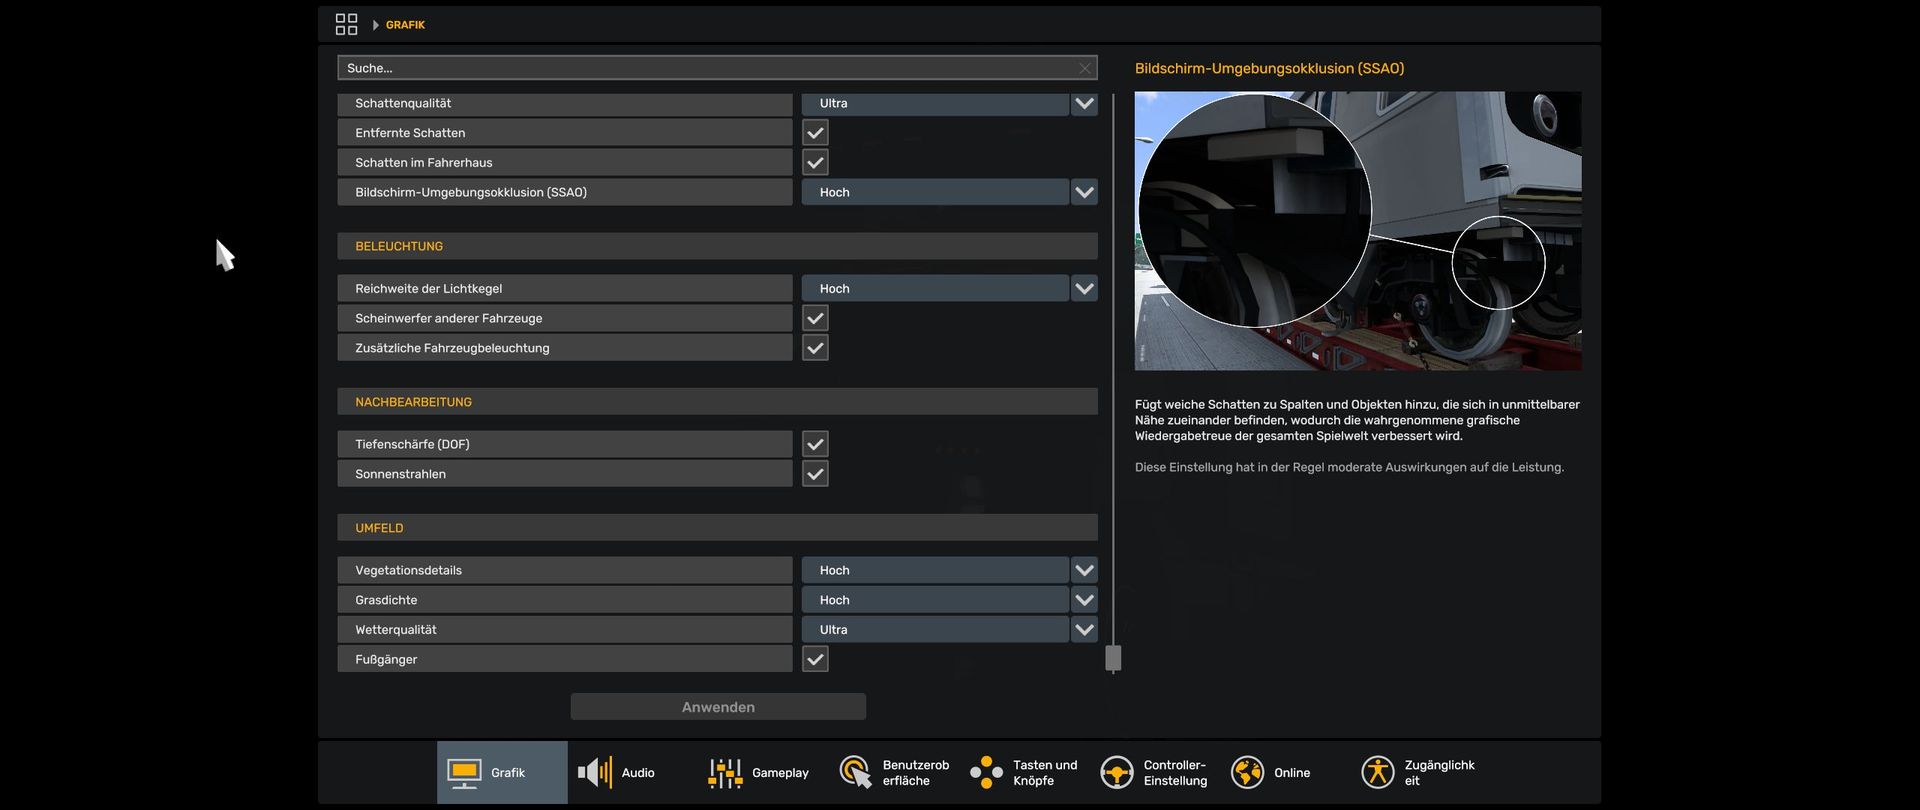
Task: Open the Zugänglichkeit accessibility icon
Action: click(x=1378, y=772)
